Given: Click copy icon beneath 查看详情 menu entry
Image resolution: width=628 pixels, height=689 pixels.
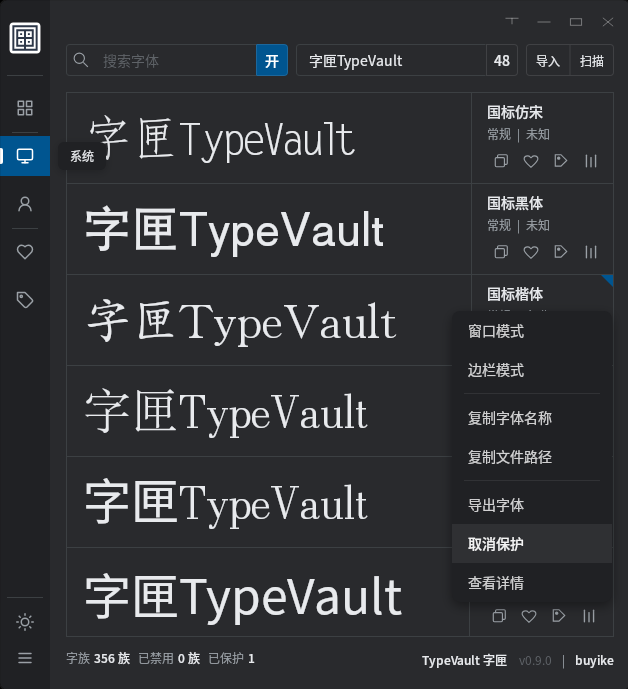Looking at the screenshot, I should (x=499, y=616).
